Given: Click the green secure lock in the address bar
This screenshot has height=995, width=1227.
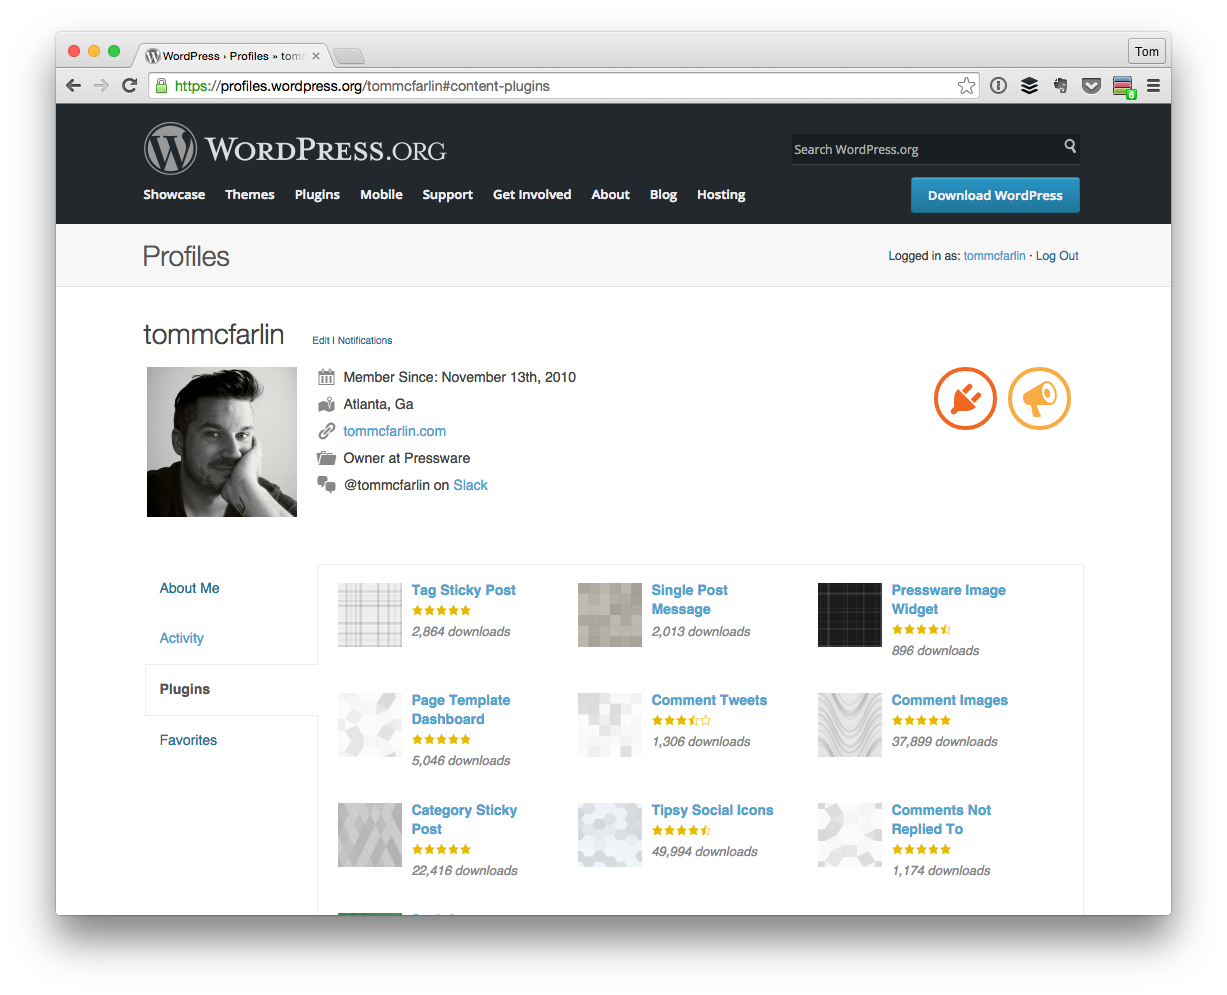Looking at the screenshot, I should [x=161, y=86].
